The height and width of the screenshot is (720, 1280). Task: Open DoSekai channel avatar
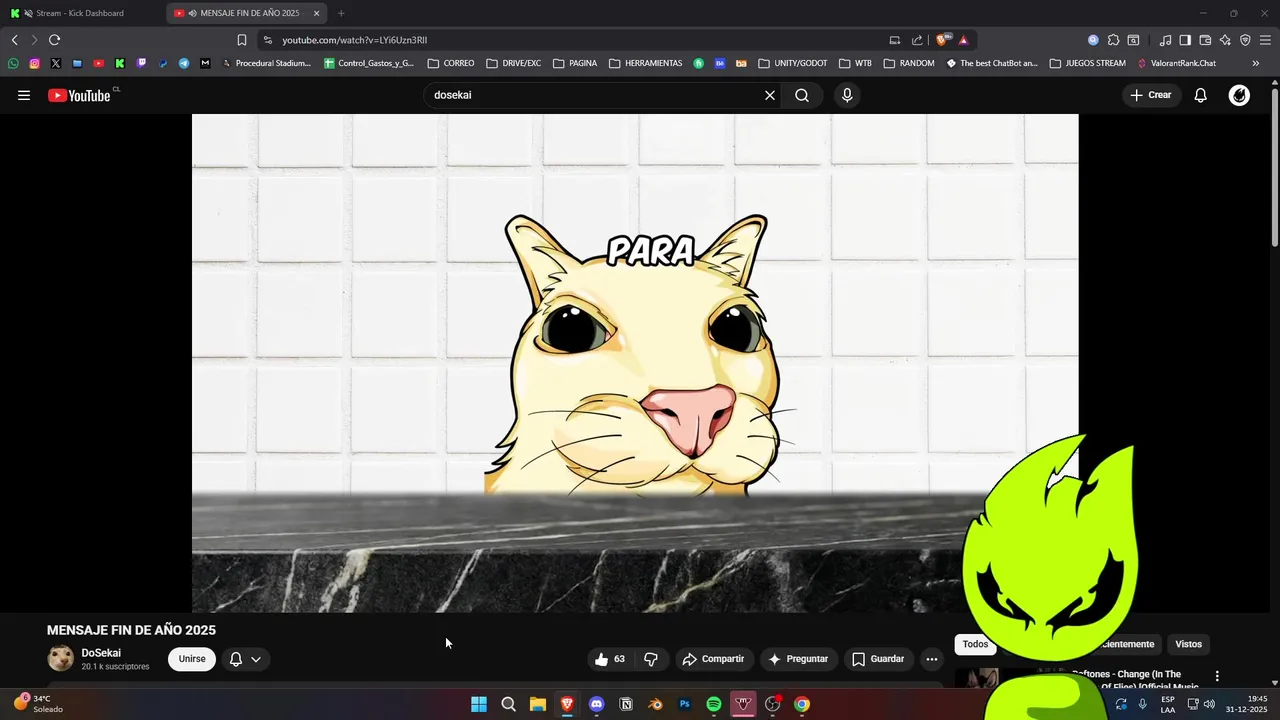click(61, 658)
